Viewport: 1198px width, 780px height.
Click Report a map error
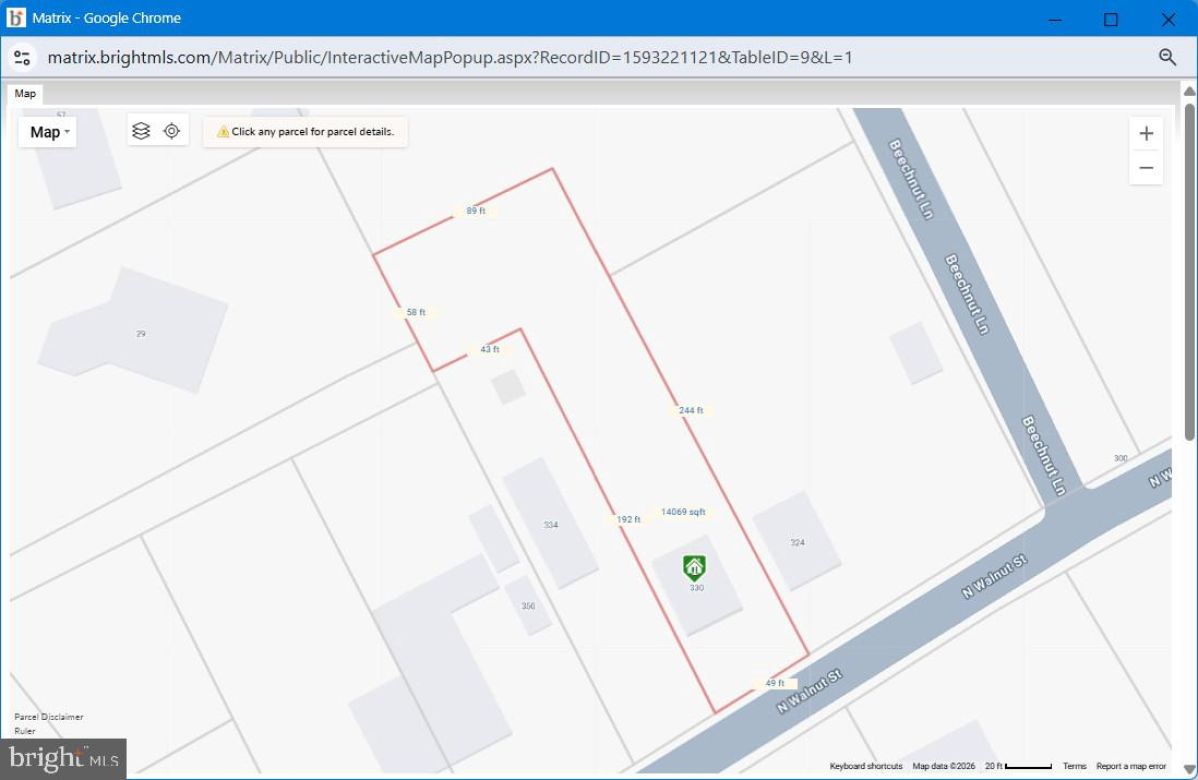[1131, 766]
